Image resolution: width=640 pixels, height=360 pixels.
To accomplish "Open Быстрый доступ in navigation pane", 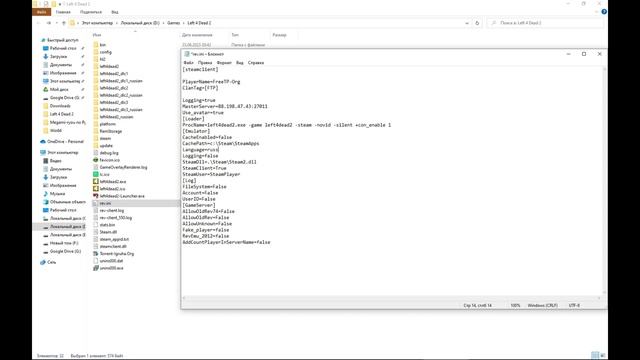I will (x=62, y=40).
